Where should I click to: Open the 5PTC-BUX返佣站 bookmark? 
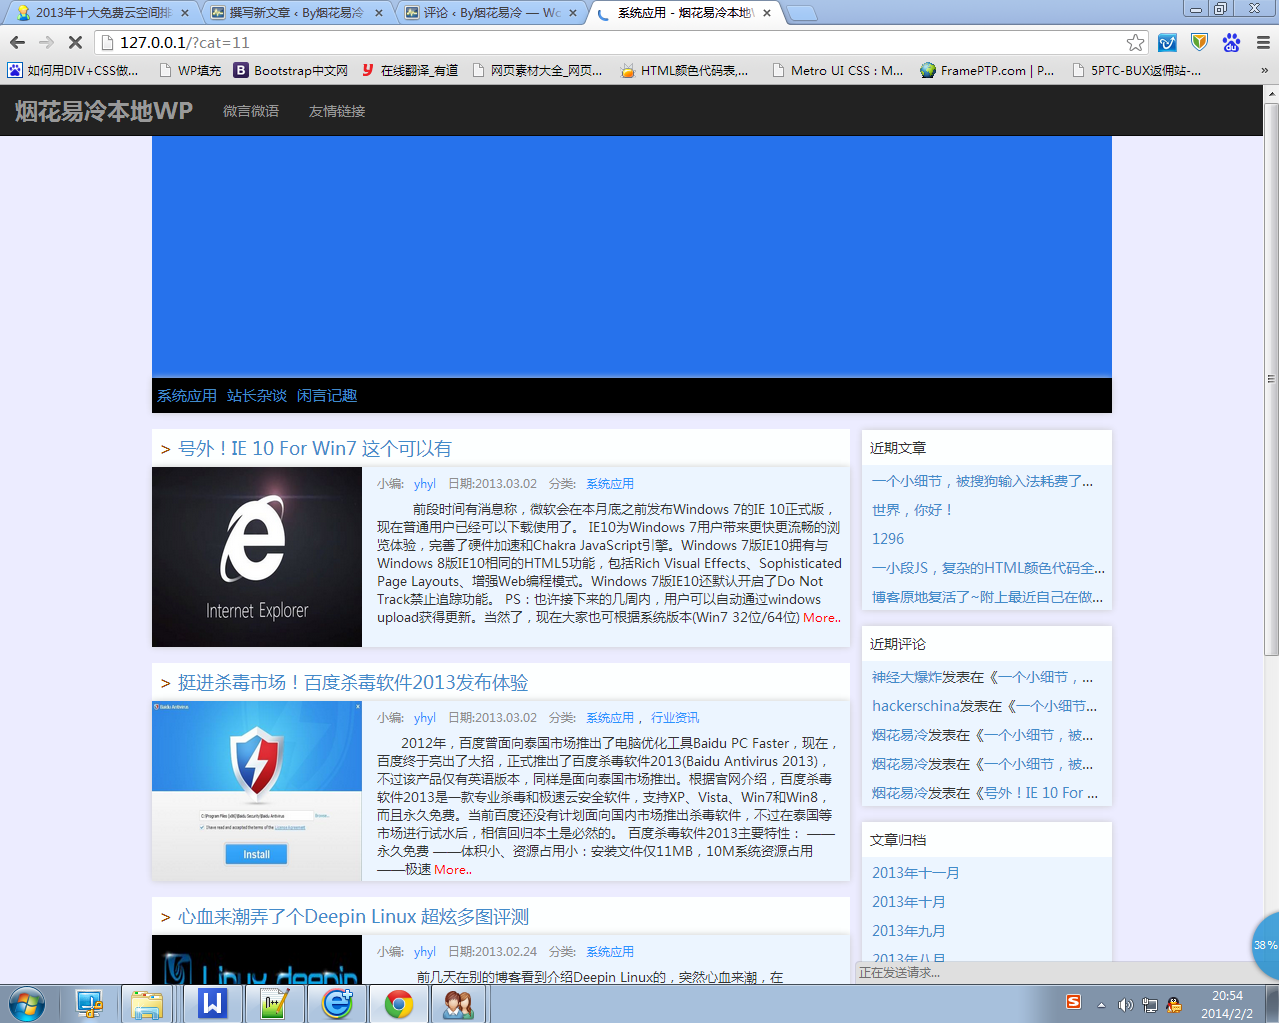[x=1136, y=70]
